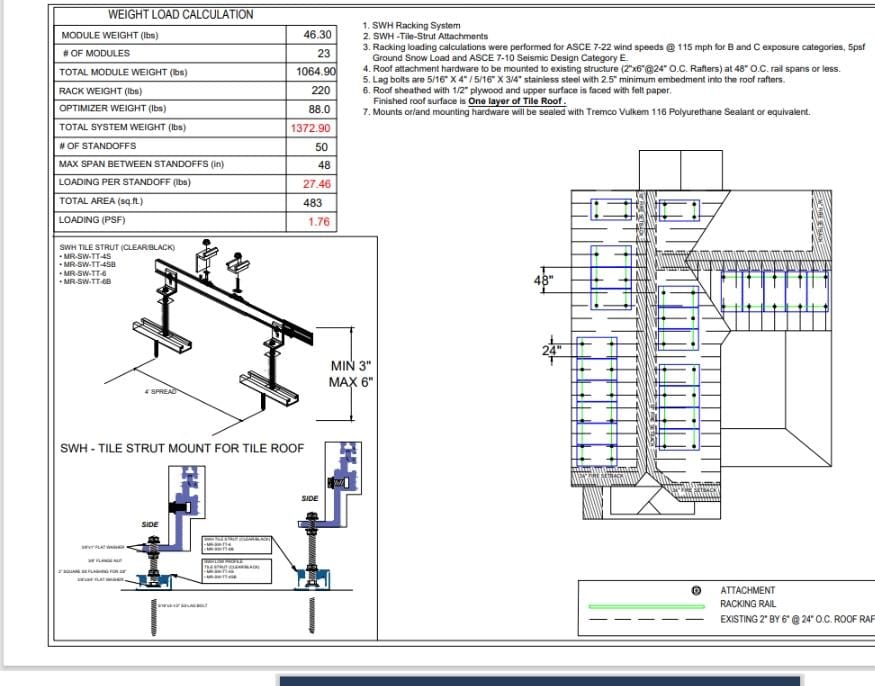Viewport: 875px width, 686px height.
Task: Click the standoffs count value 50
Action: coord(321,147)
